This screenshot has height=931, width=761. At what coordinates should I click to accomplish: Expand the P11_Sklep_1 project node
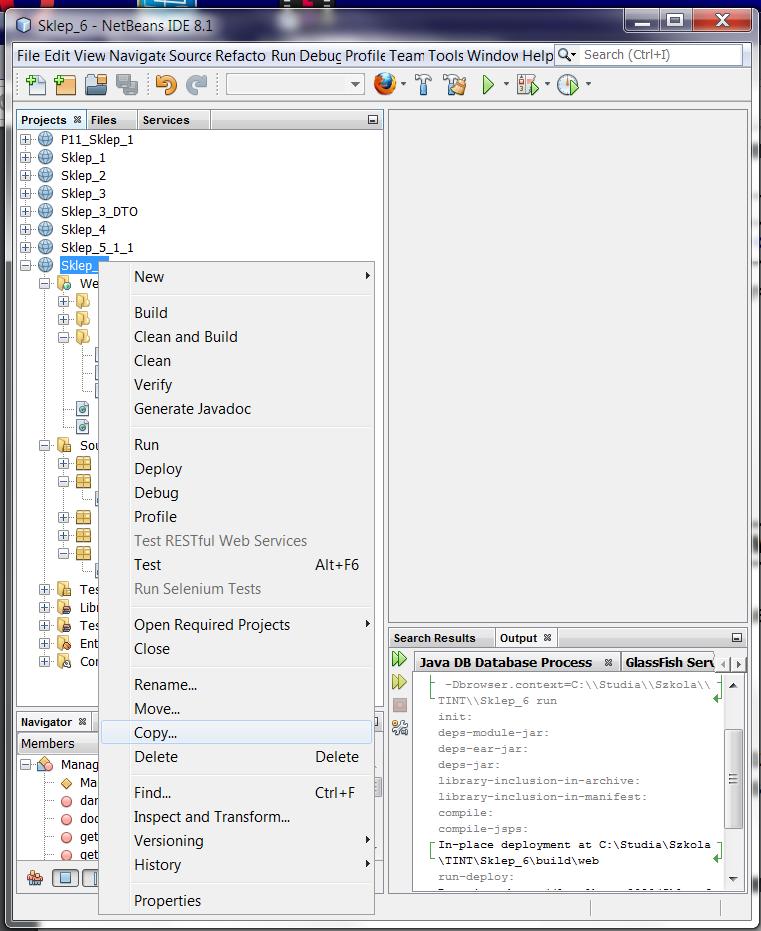(x=26, y=140)
